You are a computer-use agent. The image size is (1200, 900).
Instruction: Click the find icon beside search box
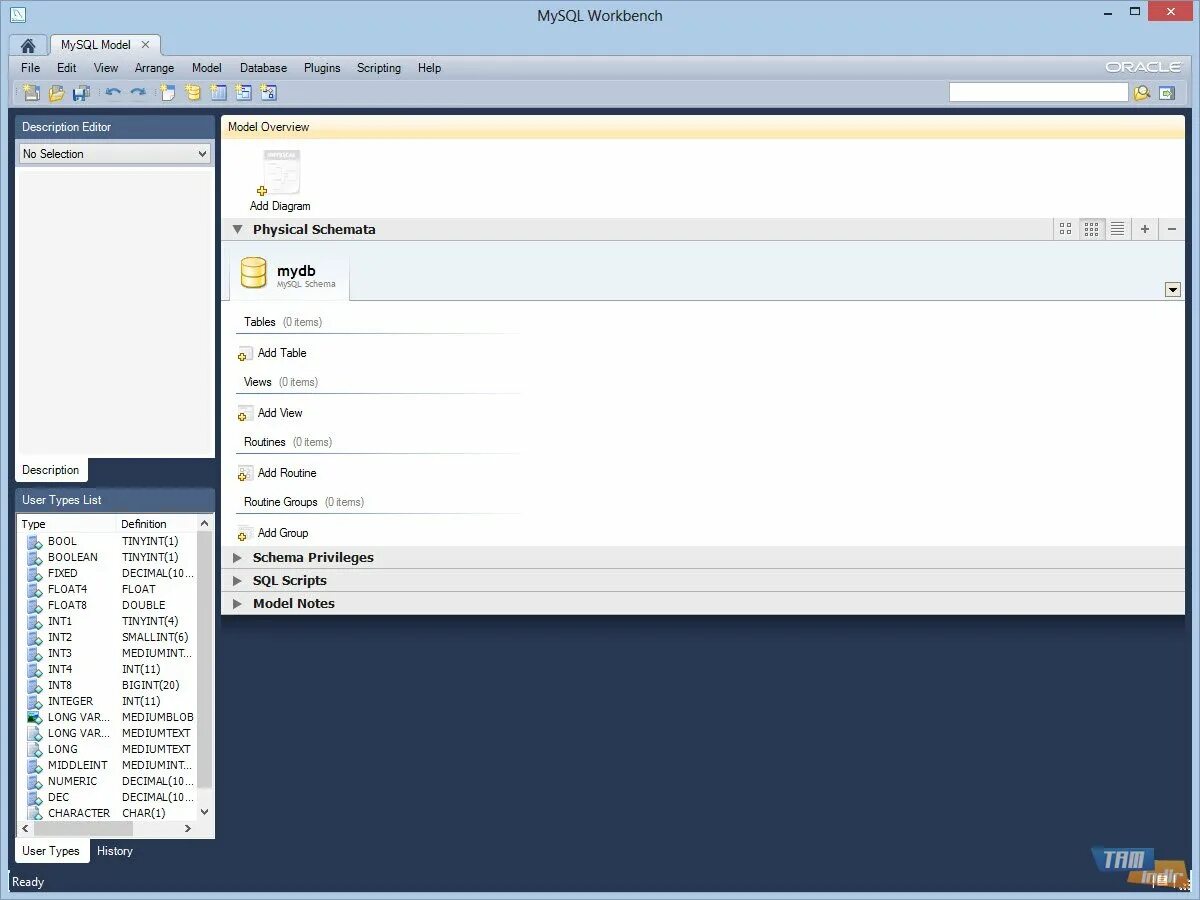point(1141,93)
